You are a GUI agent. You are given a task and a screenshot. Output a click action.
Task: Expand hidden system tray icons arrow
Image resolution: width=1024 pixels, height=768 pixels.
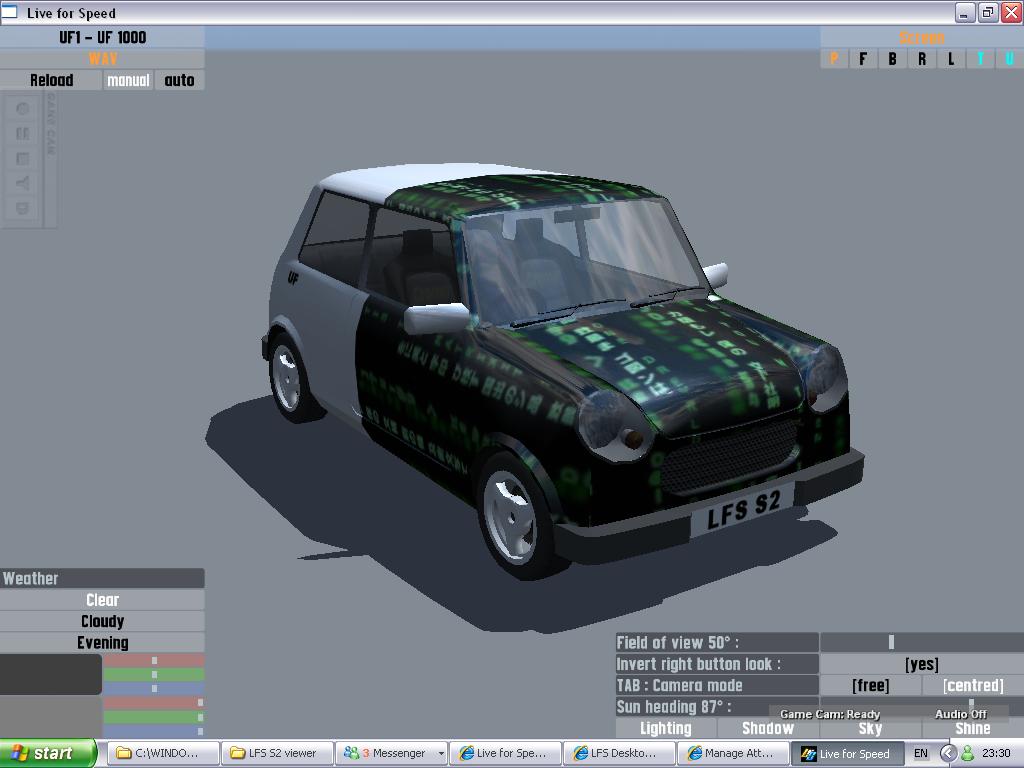click(948, 754)
